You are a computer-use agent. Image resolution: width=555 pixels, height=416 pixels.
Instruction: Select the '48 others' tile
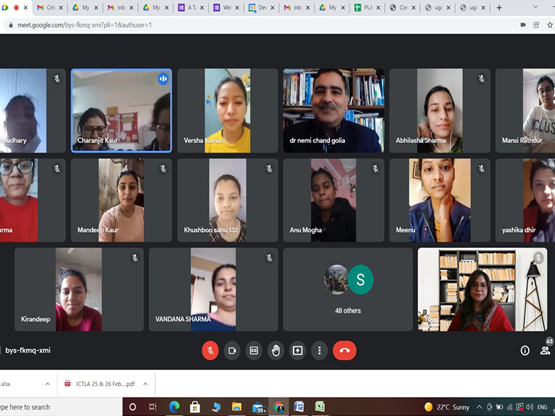click(x=348, y=289)
